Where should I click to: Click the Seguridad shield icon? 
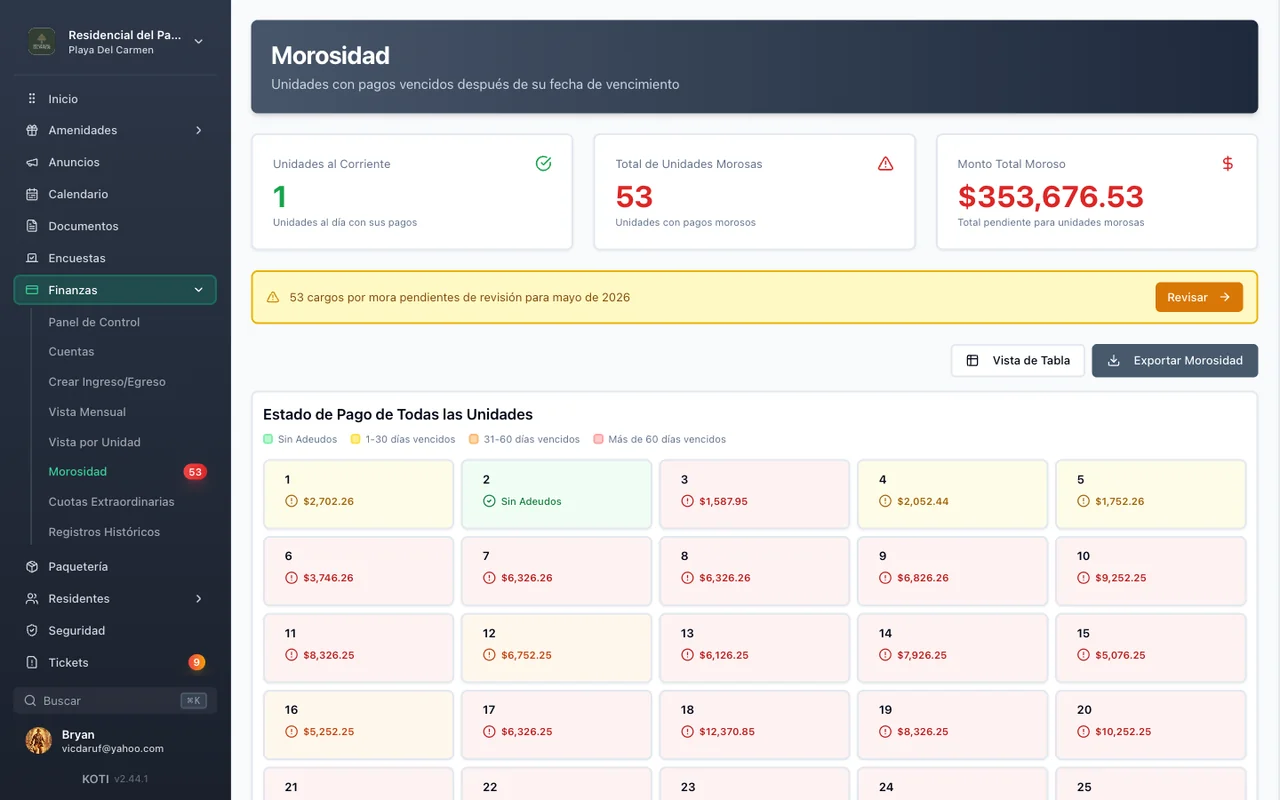[32, 631]
